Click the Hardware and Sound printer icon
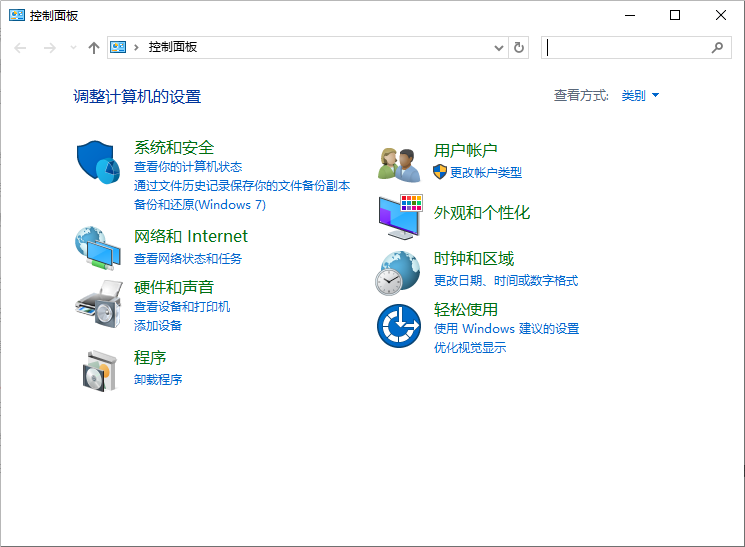The width and height of the screenshot is (745, 547). [x=98, y=302]
